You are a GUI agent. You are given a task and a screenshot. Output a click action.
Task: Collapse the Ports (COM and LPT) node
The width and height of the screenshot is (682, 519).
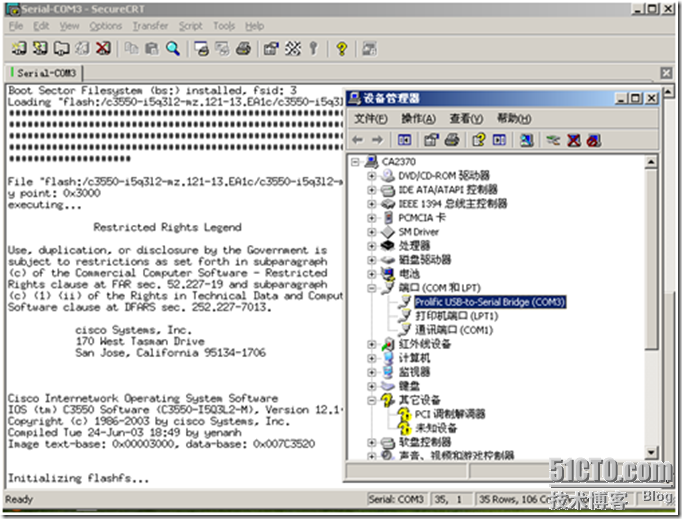click(x=371, y=288)
